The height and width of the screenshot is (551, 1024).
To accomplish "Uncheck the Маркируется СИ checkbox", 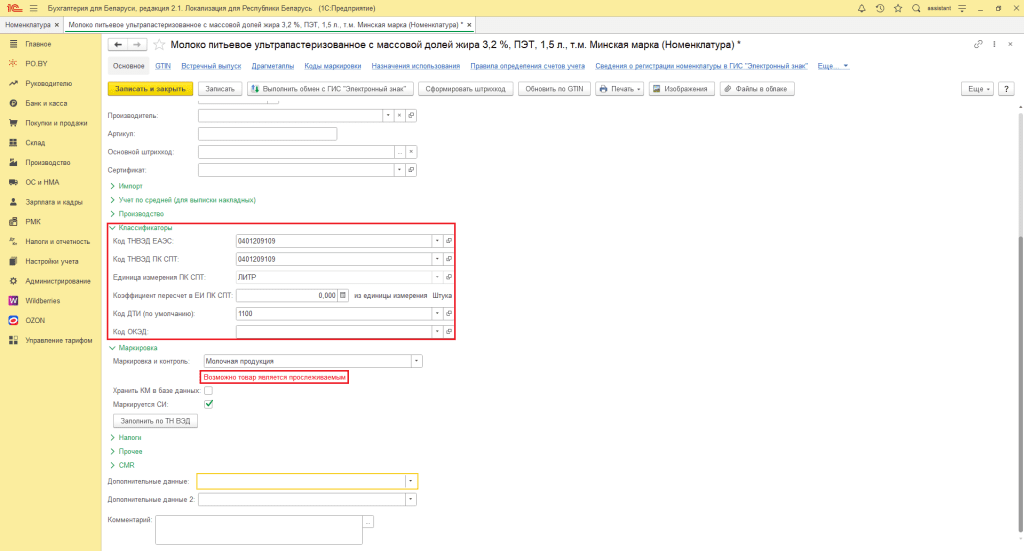I will pyautogui.click(x=208, y=405).
